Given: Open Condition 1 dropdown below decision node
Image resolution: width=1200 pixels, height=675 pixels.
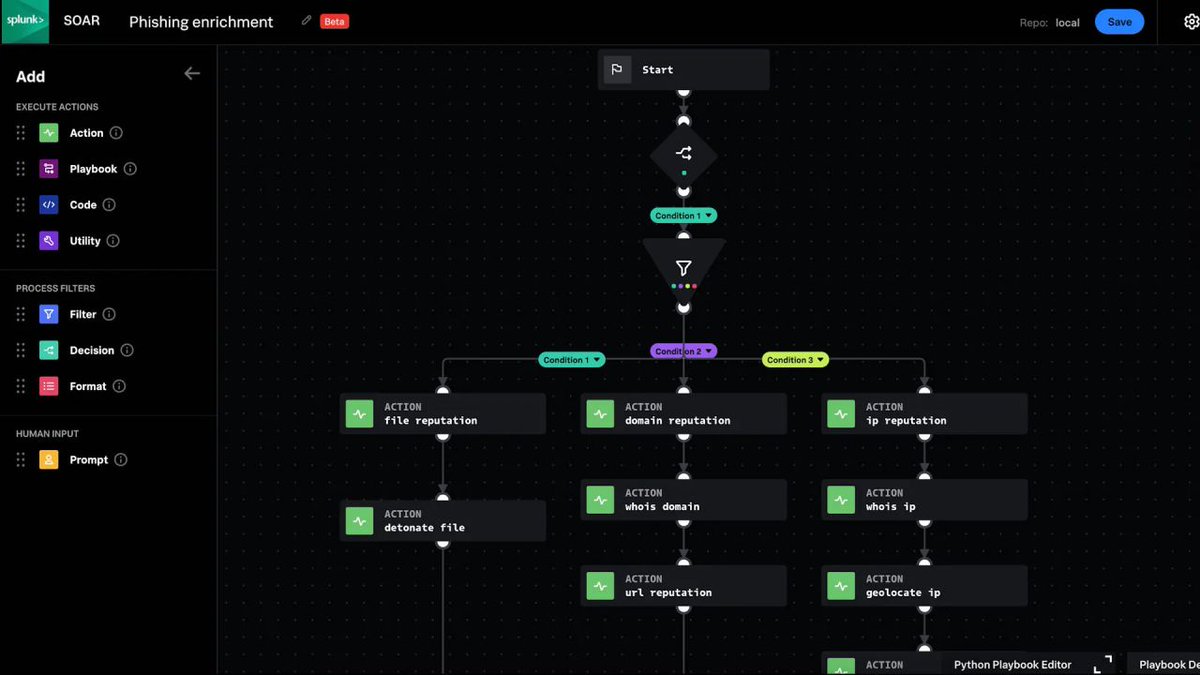Looking at the screenshot, I should tap(684, 215).
